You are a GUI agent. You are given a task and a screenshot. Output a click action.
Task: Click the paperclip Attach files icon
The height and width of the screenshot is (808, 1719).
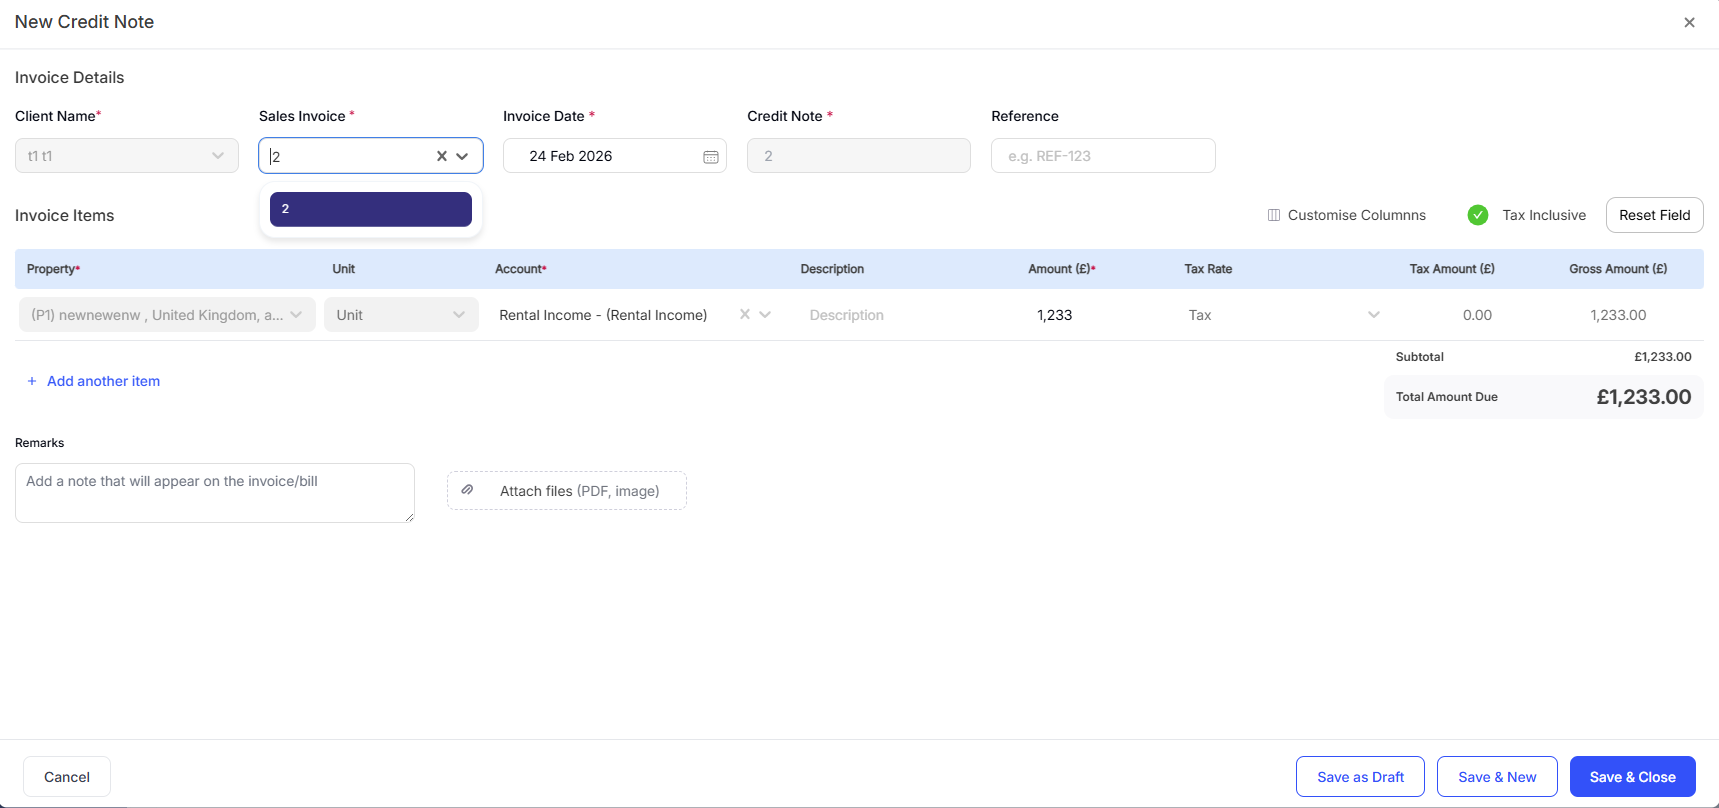pyautogui.click(x=467, y=490)
